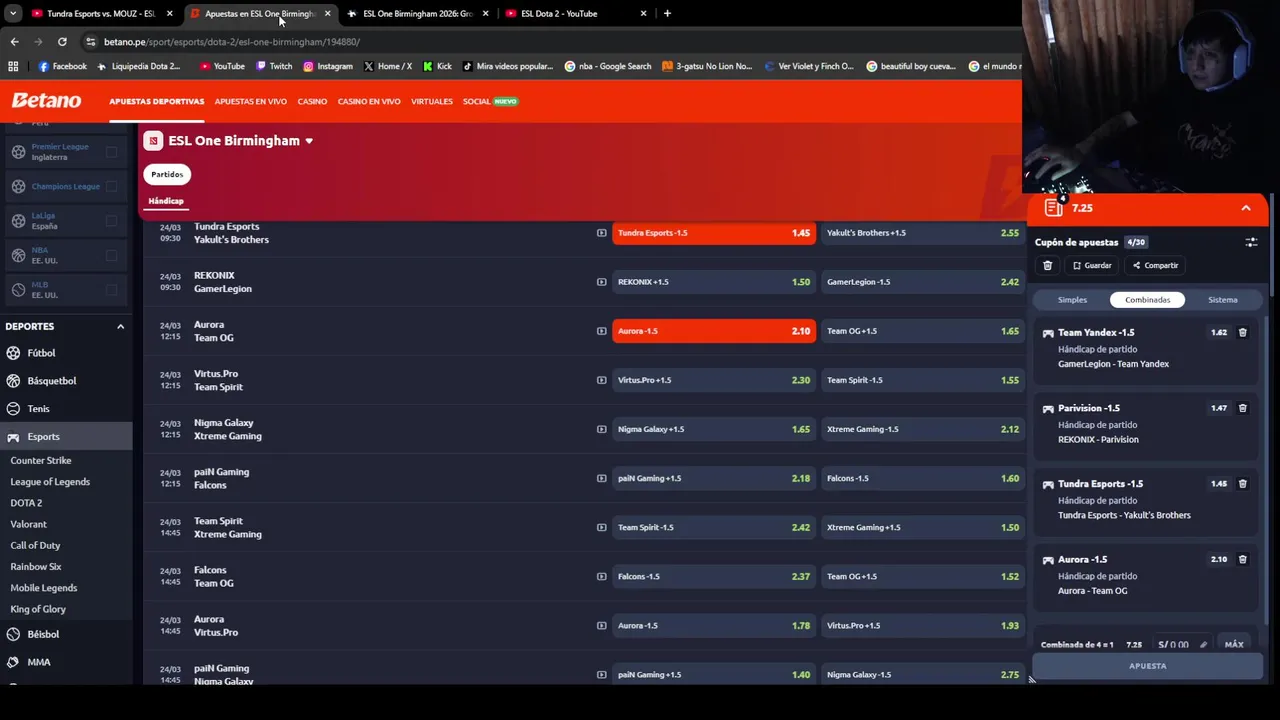Open a new browser tab
Screen dimensions: 1280x720
(667, 13)
